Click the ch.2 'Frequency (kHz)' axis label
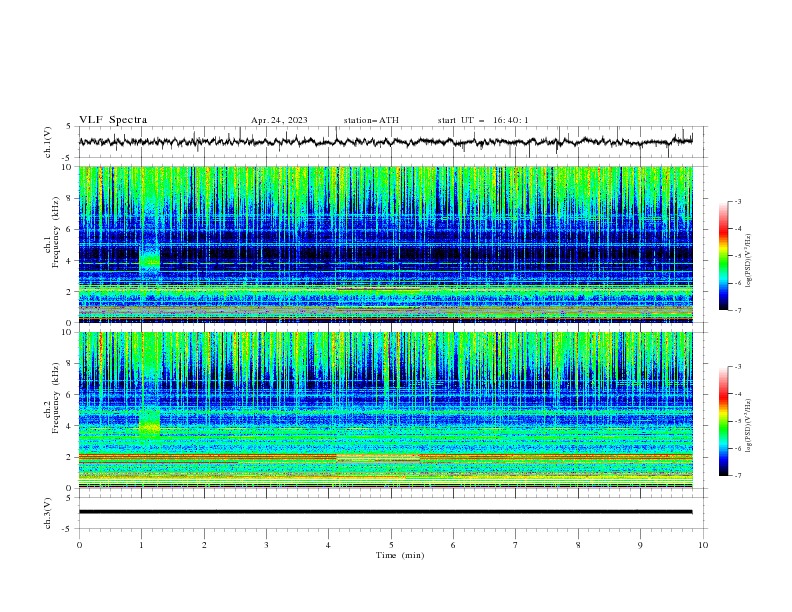 [x=55, y=397]
